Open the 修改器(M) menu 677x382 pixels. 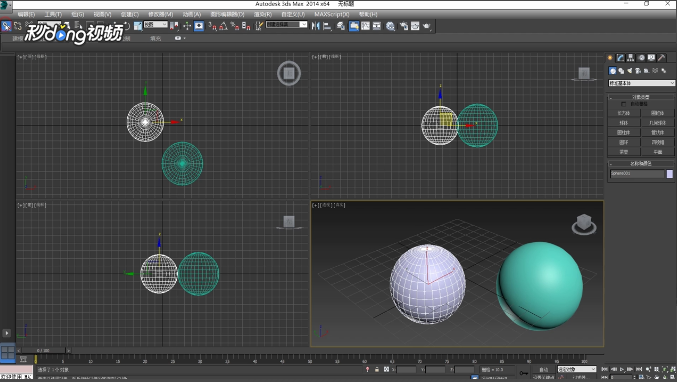pyautogui.click(x=161, y=14)
